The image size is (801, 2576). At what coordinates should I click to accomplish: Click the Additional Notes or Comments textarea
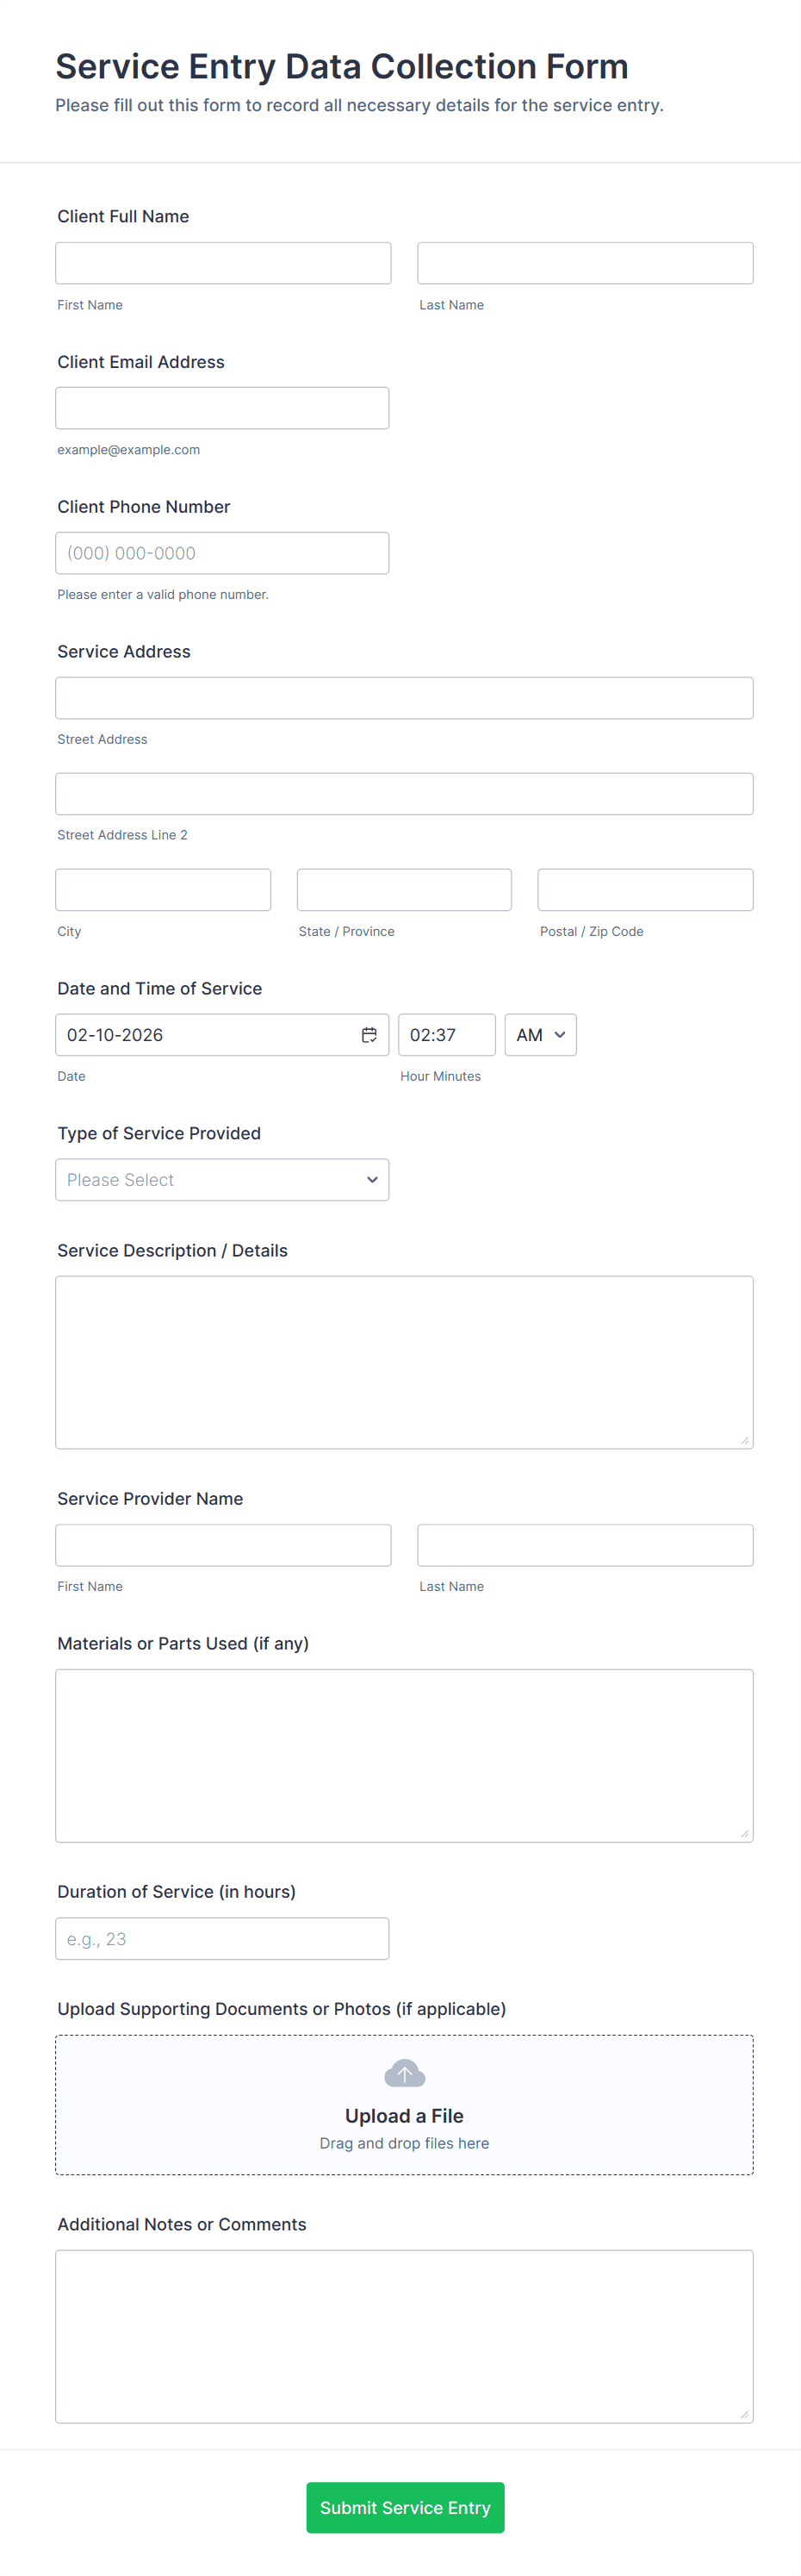click(404, 2336)
